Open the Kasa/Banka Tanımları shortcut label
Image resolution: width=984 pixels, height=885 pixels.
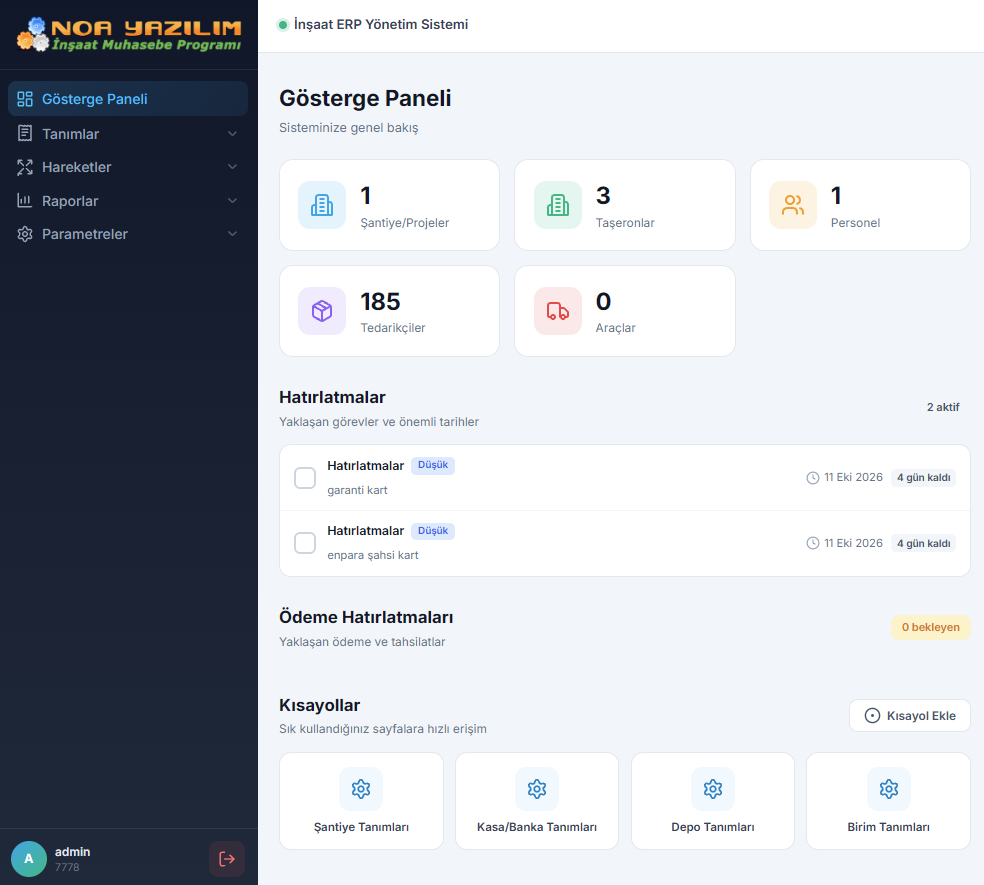[537, 827]
